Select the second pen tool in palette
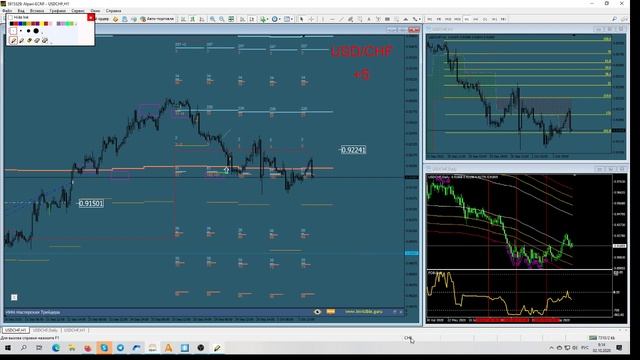This screenshot has width=640, height=360. tap(22, 40)
